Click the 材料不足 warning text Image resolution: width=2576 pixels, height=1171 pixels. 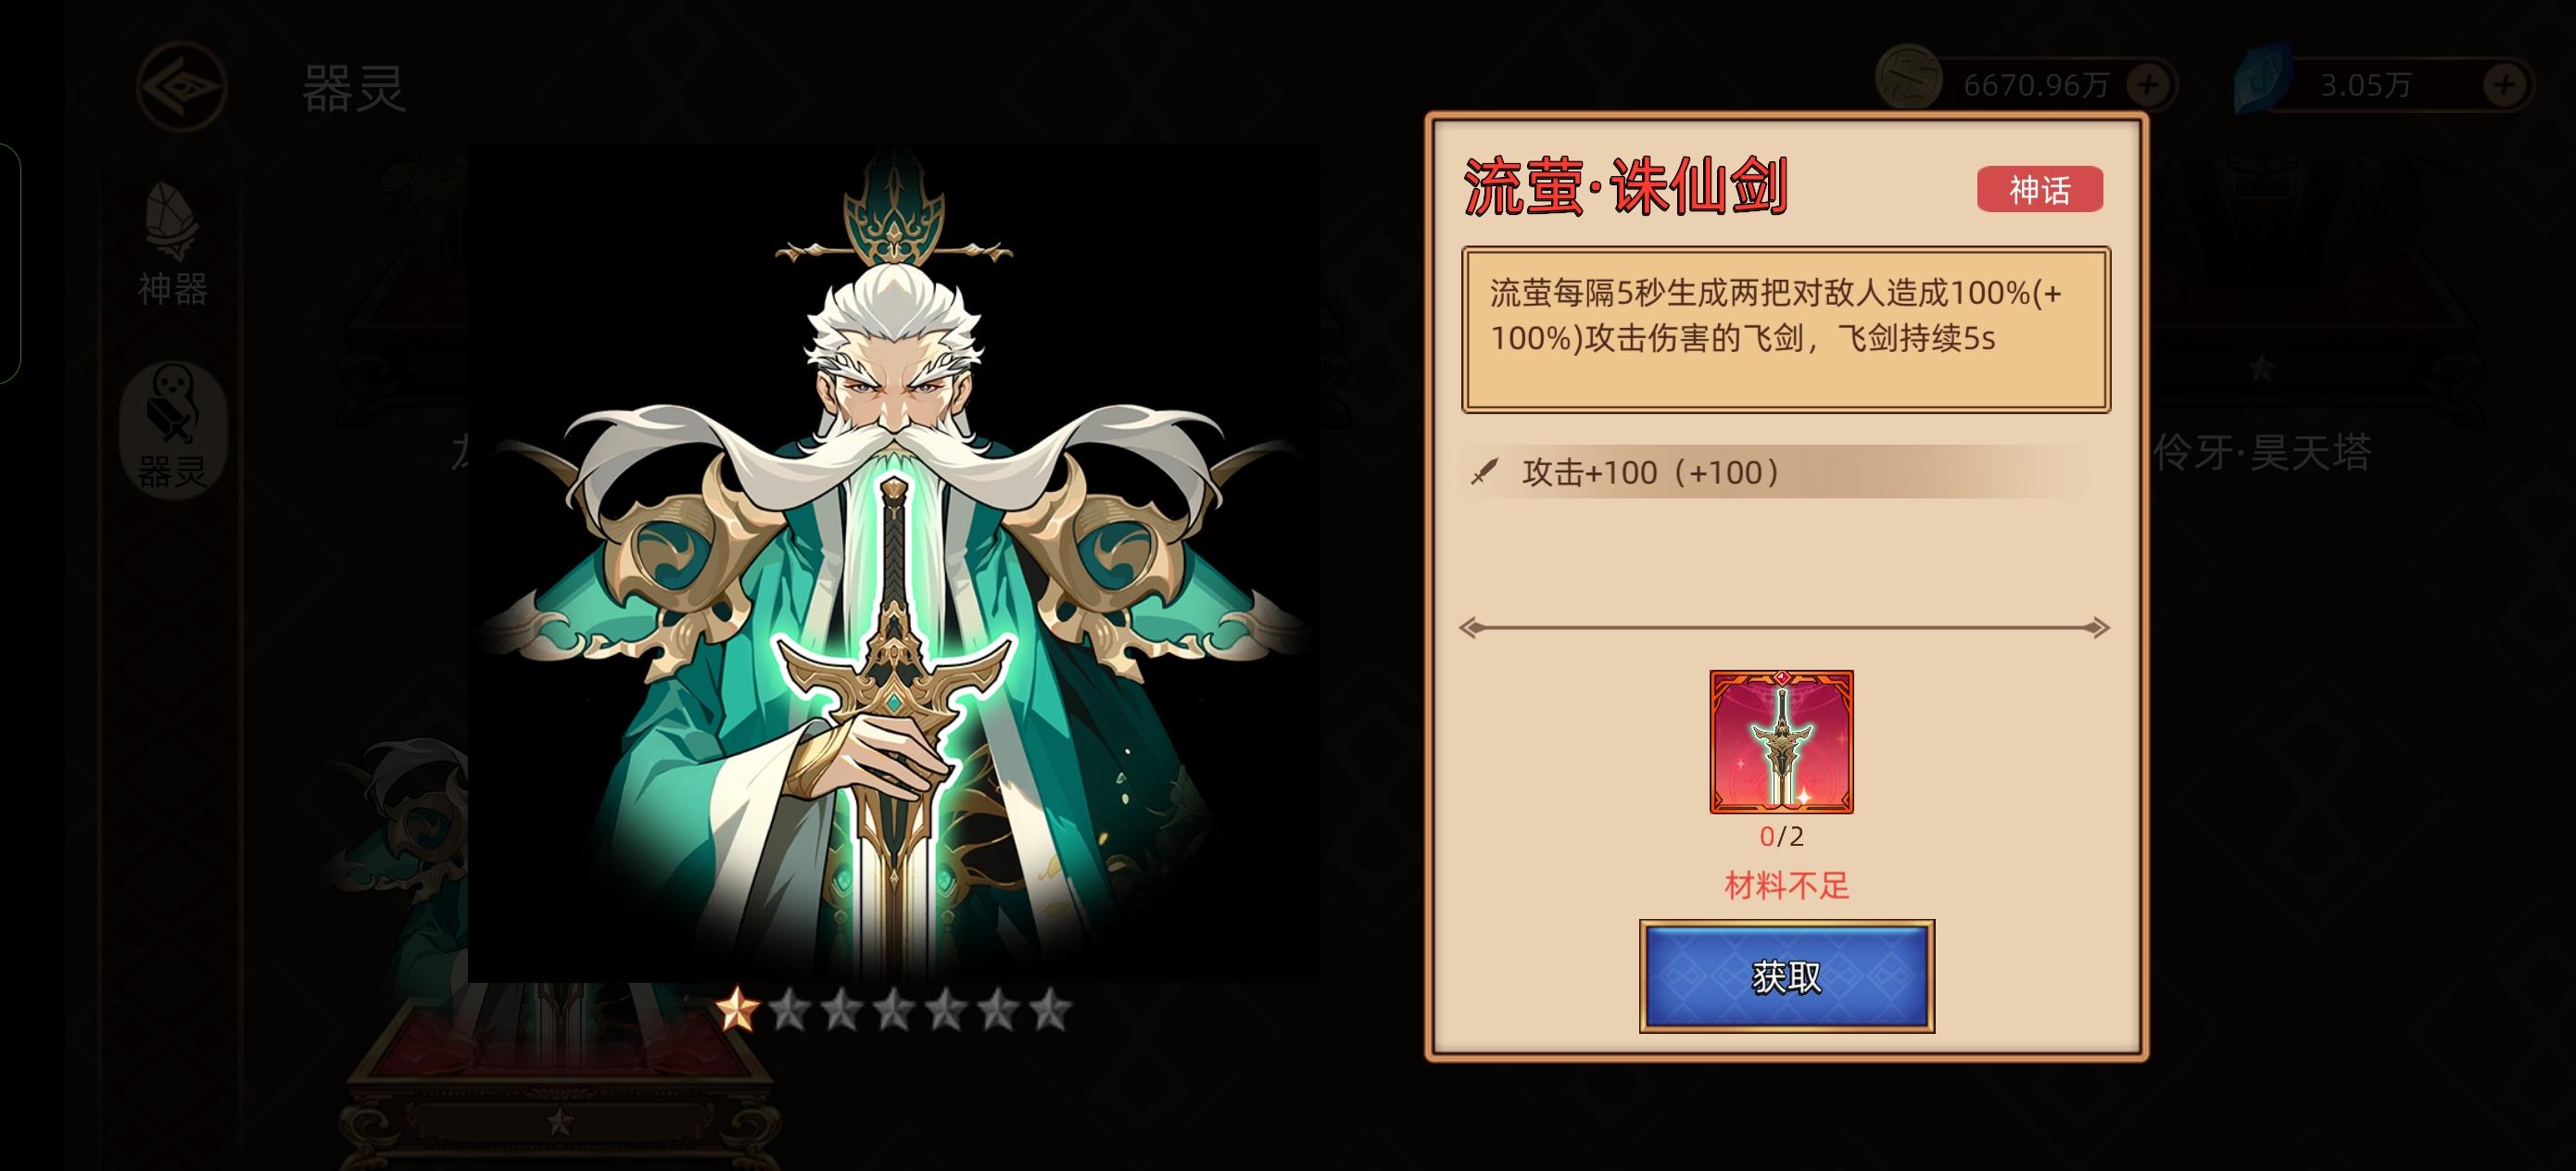1787,885
